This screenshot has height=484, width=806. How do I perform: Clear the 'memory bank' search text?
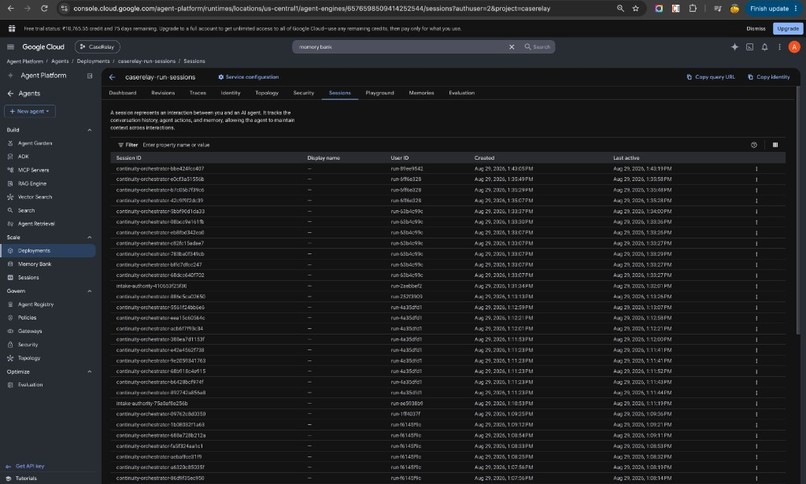pos(511,47)
